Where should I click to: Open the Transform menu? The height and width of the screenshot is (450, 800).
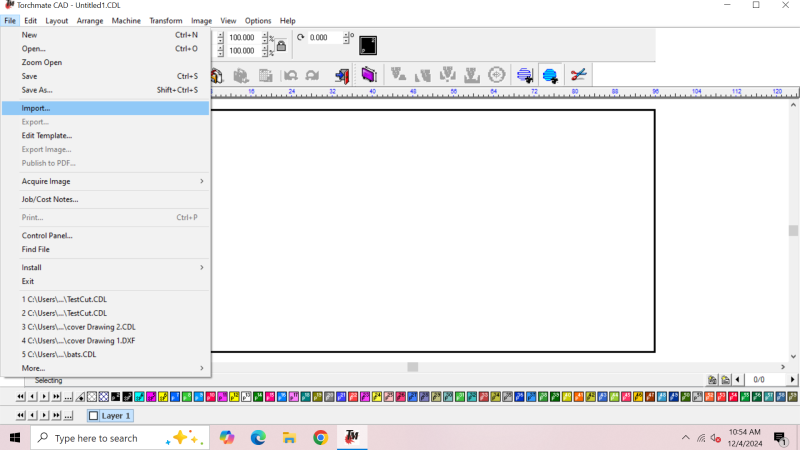click(165, 20)
